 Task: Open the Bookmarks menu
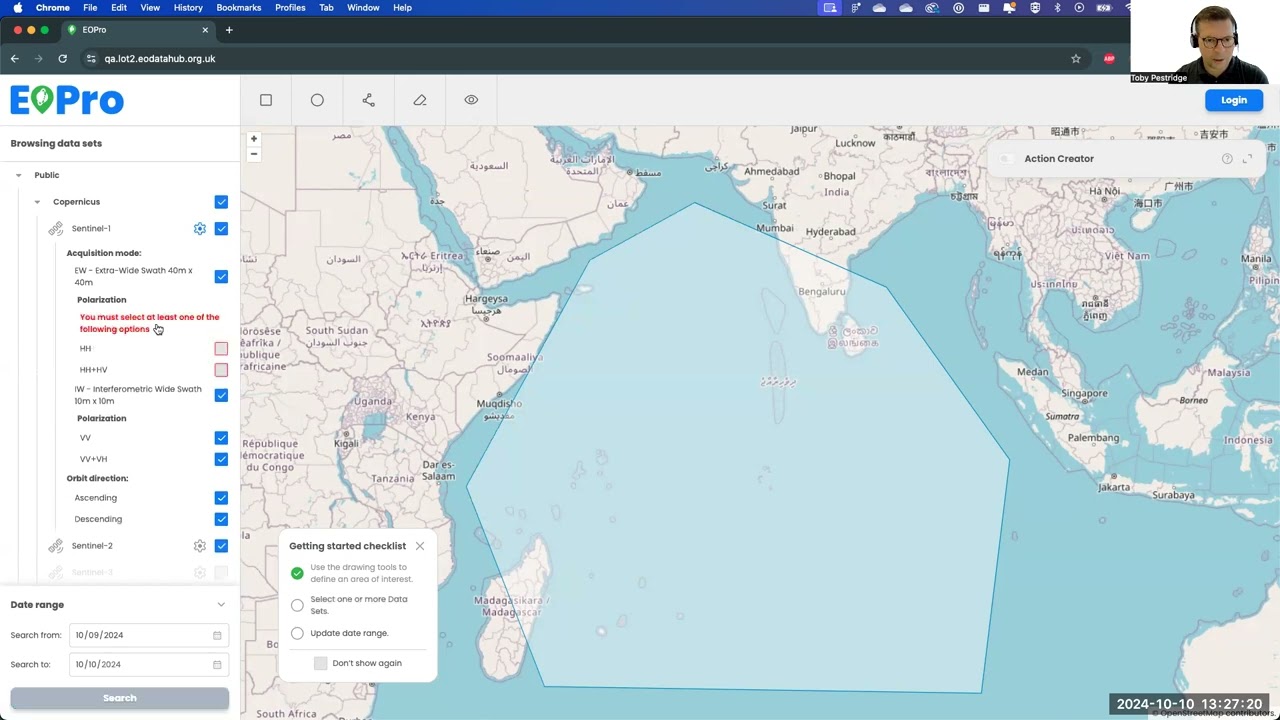click(x=239, y=8)
